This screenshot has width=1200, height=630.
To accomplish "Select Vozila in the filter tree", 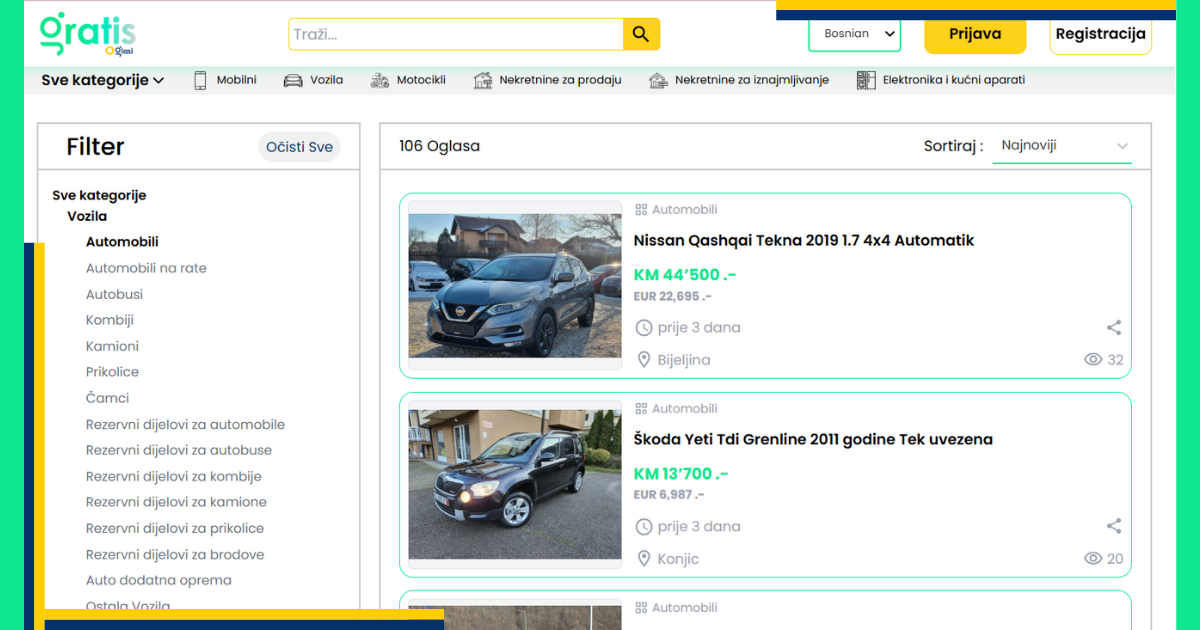I will [x=87, y=216].
